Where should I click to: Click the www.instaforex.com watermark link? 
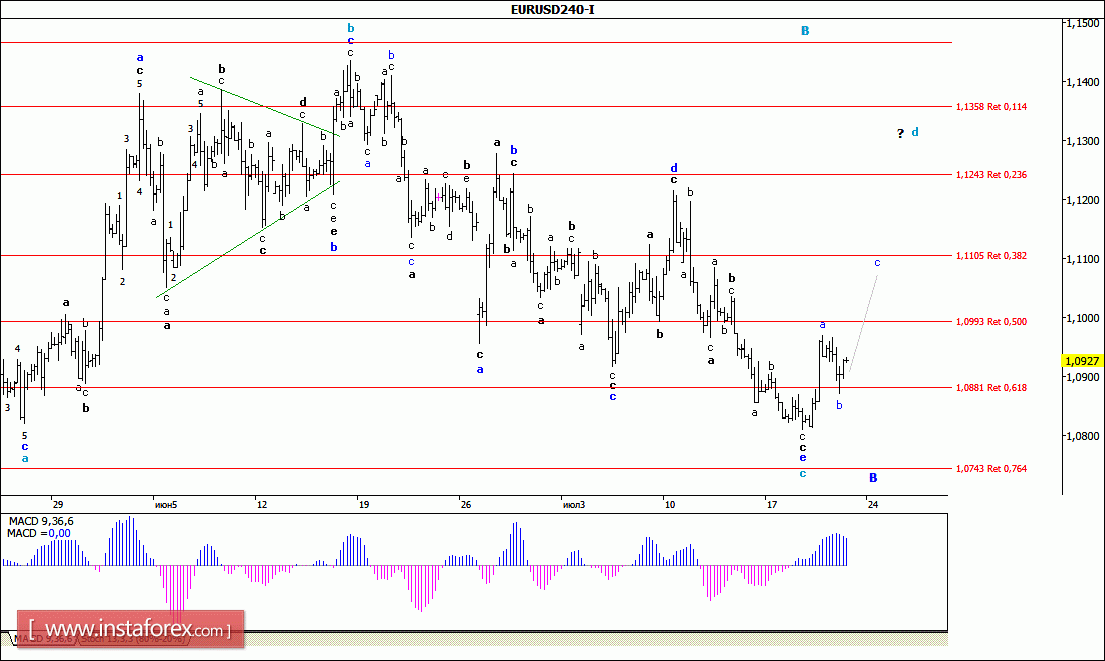(x=136, y=630)
